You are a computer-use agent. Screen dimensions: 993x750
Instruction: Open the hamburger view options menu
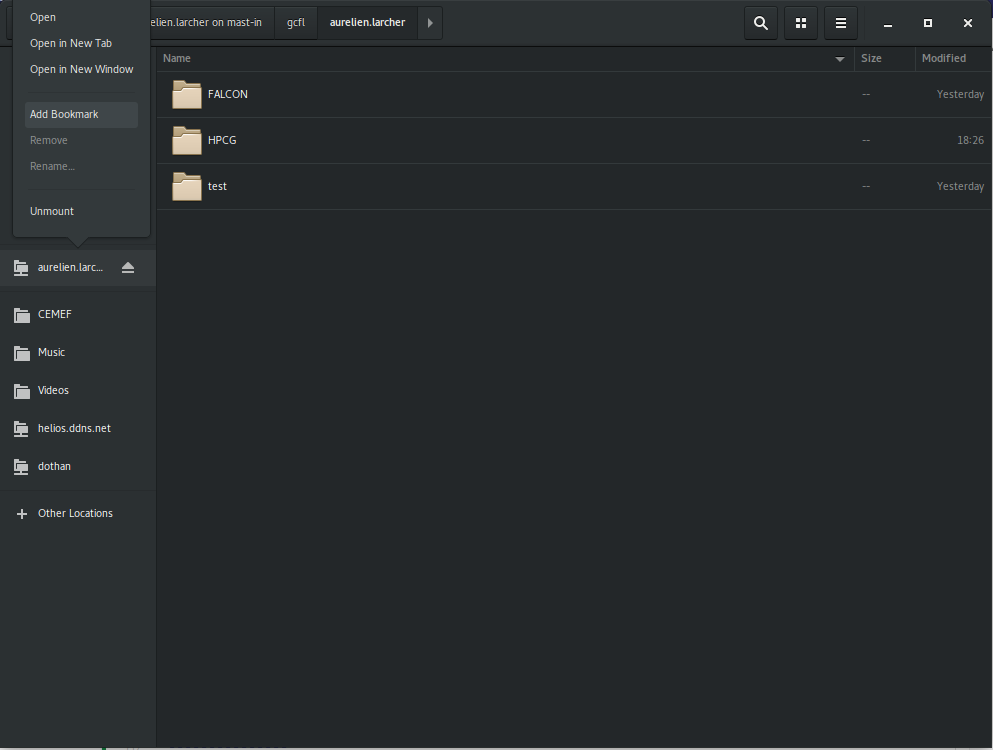point(840,23)
